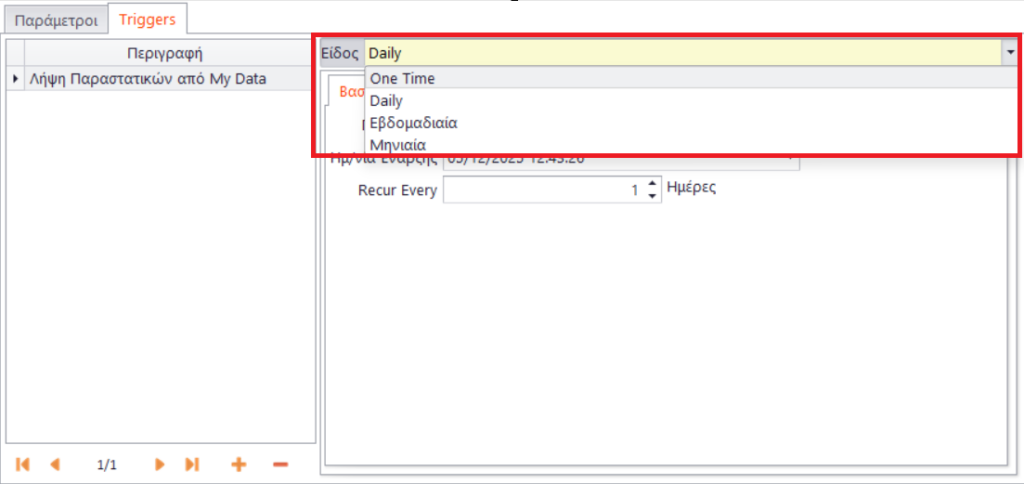Collapse the Είδος dropdown using its arrow

tap(1011, 52)
